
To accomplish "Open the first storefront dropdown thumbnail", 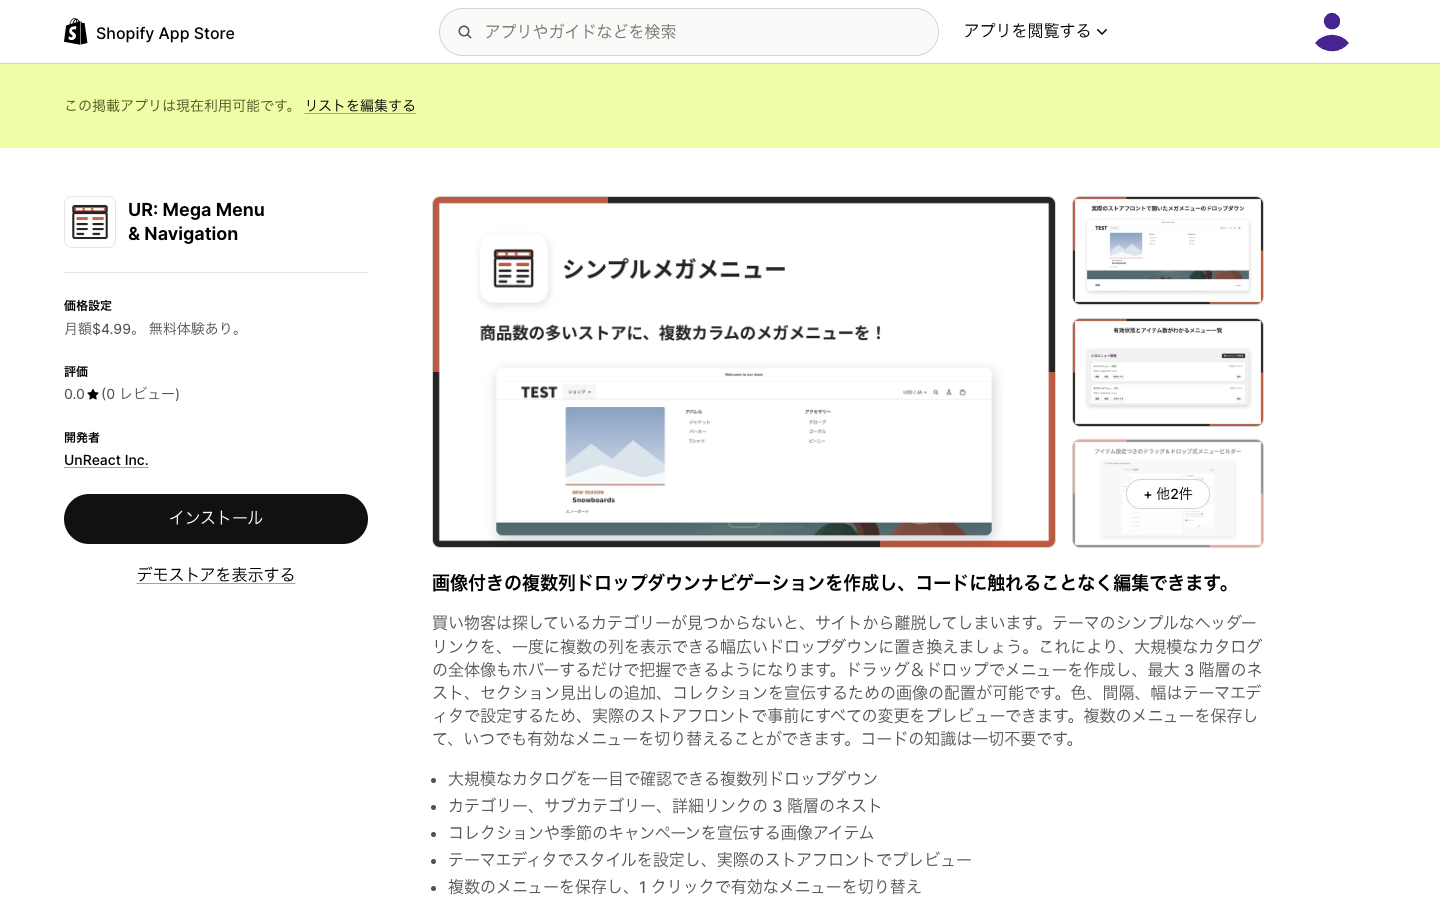I will click(x=1168, y=250).
